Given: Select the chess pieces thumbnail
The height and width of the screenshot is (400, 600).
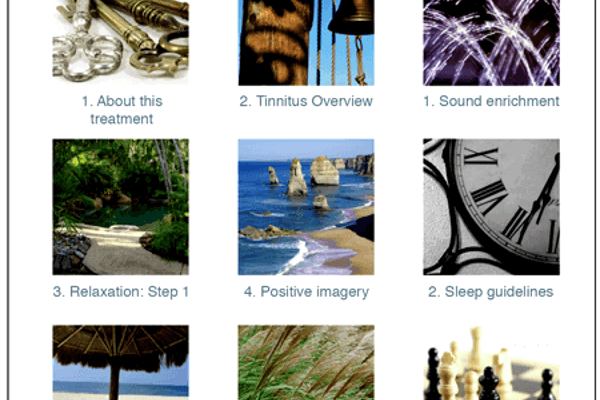Looking at the screenshot, I should [491, 362].
